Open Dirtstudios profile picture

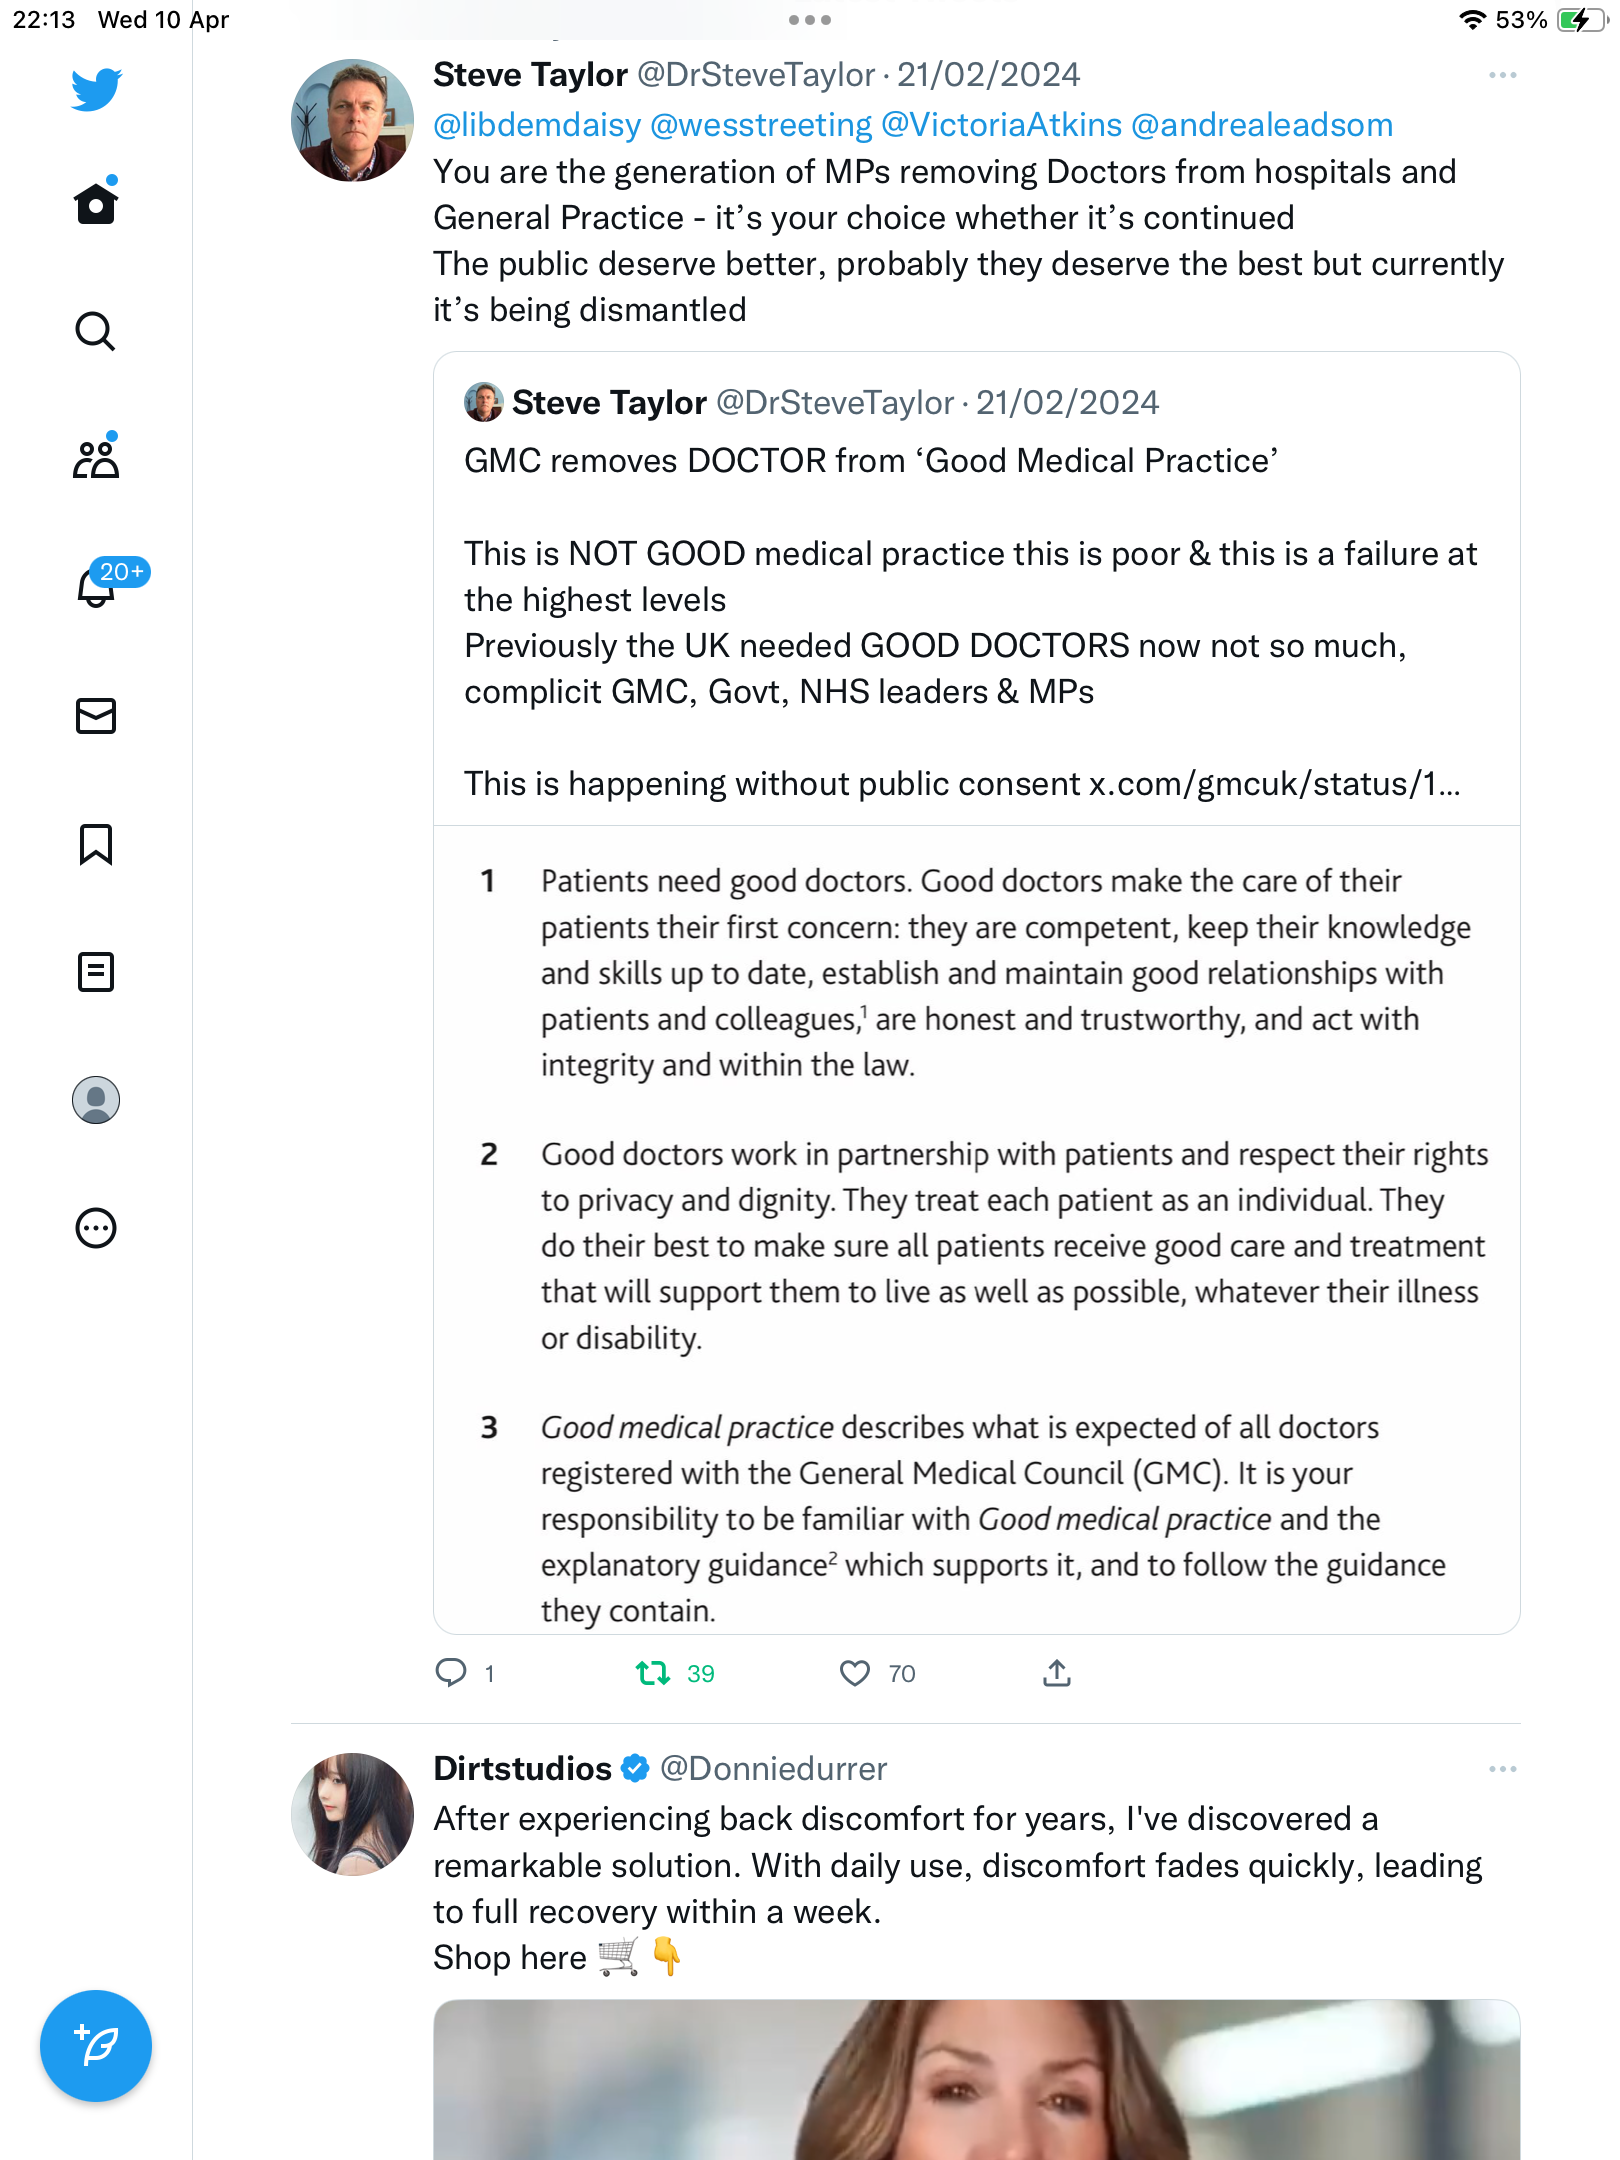[352, 1814]
